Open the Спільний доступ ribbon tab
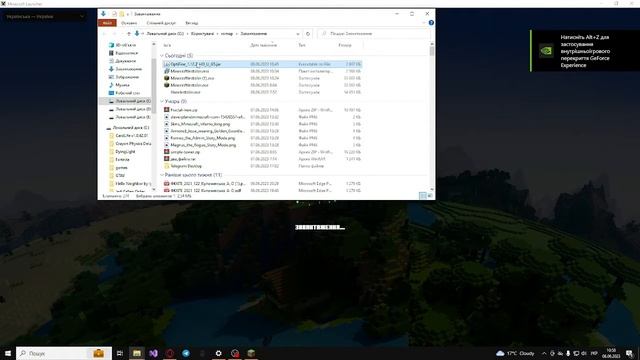 click(161, 23)
